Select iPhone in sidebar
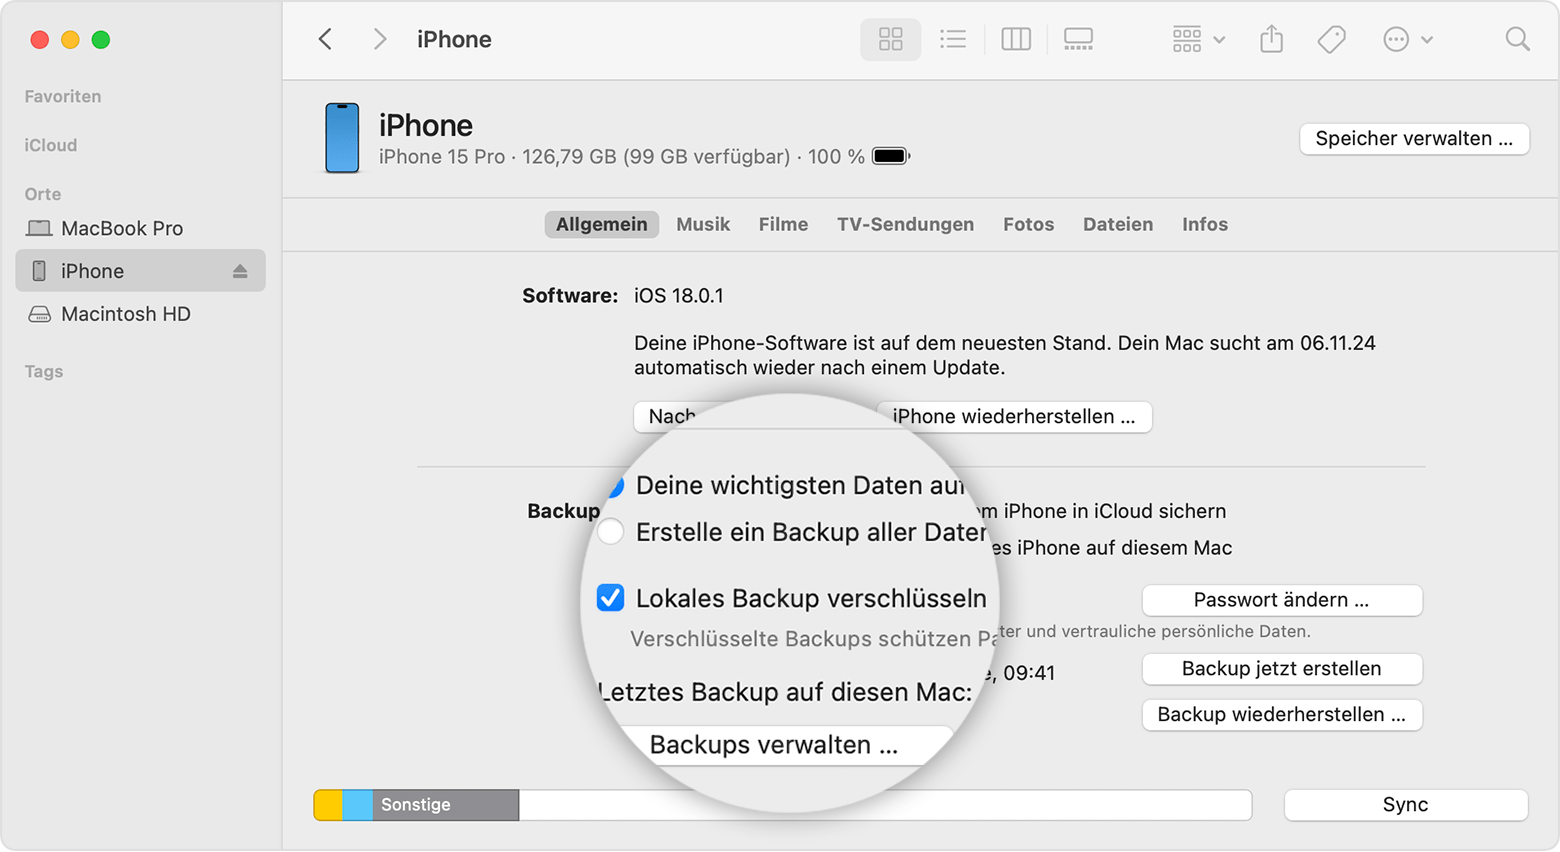Image resolution: width=1560 pixels, height=852 pixels. 140,271
